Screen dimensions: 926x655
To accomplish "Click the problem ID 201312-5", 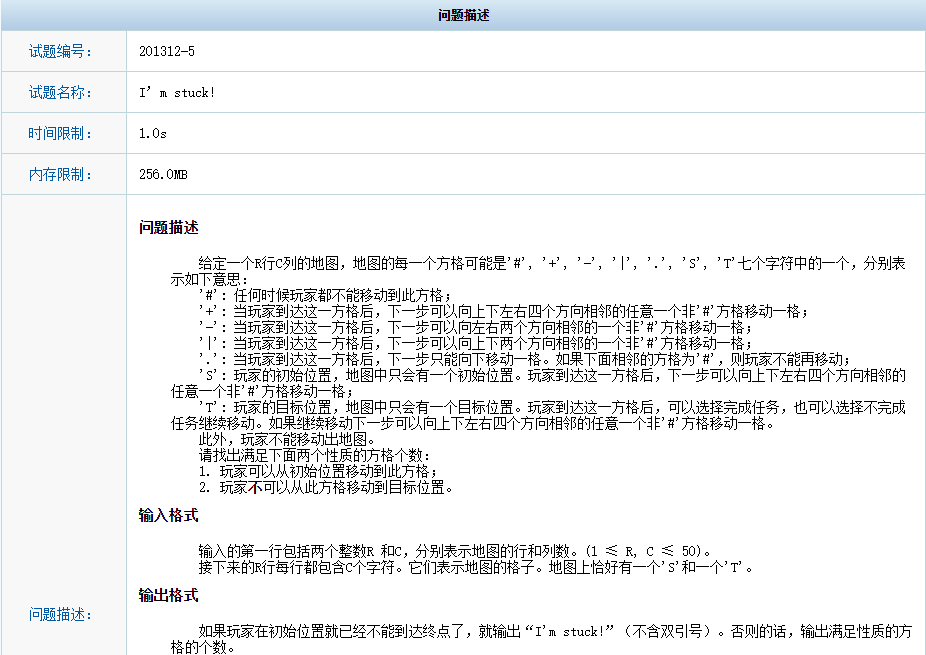I will click(x=166, y=51).
